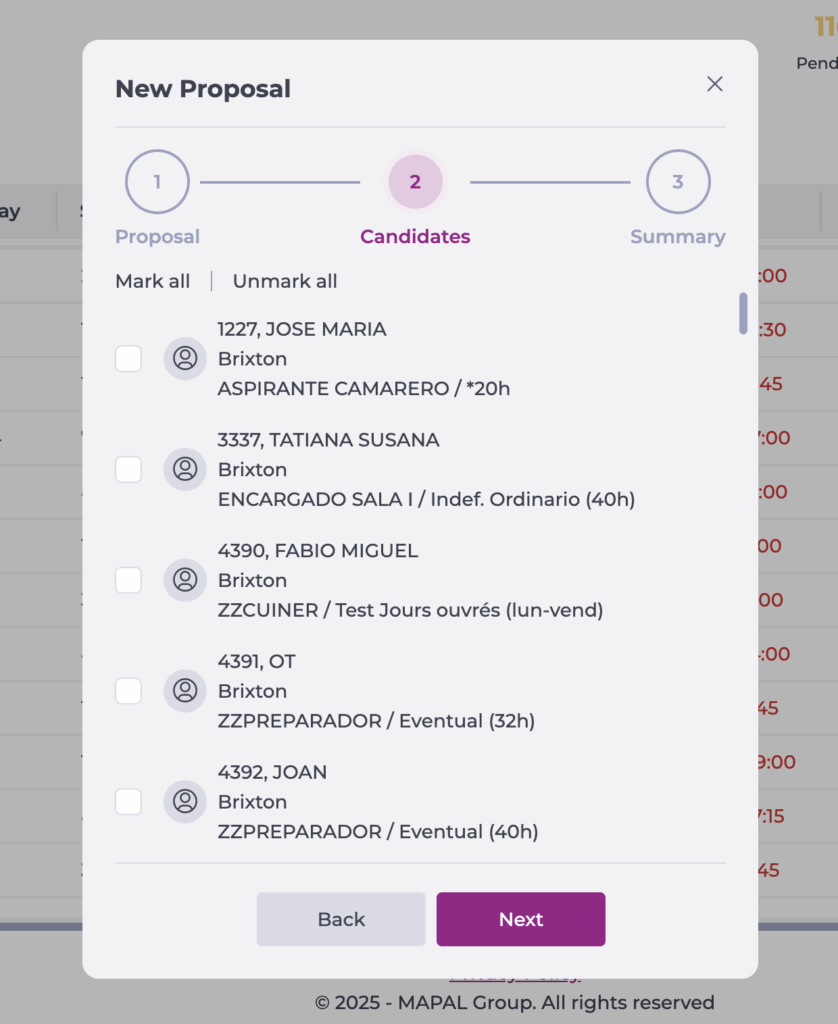Jump to step 3 Summary
The height and width of the screenshot is (1024, 838).
(678, 182)
